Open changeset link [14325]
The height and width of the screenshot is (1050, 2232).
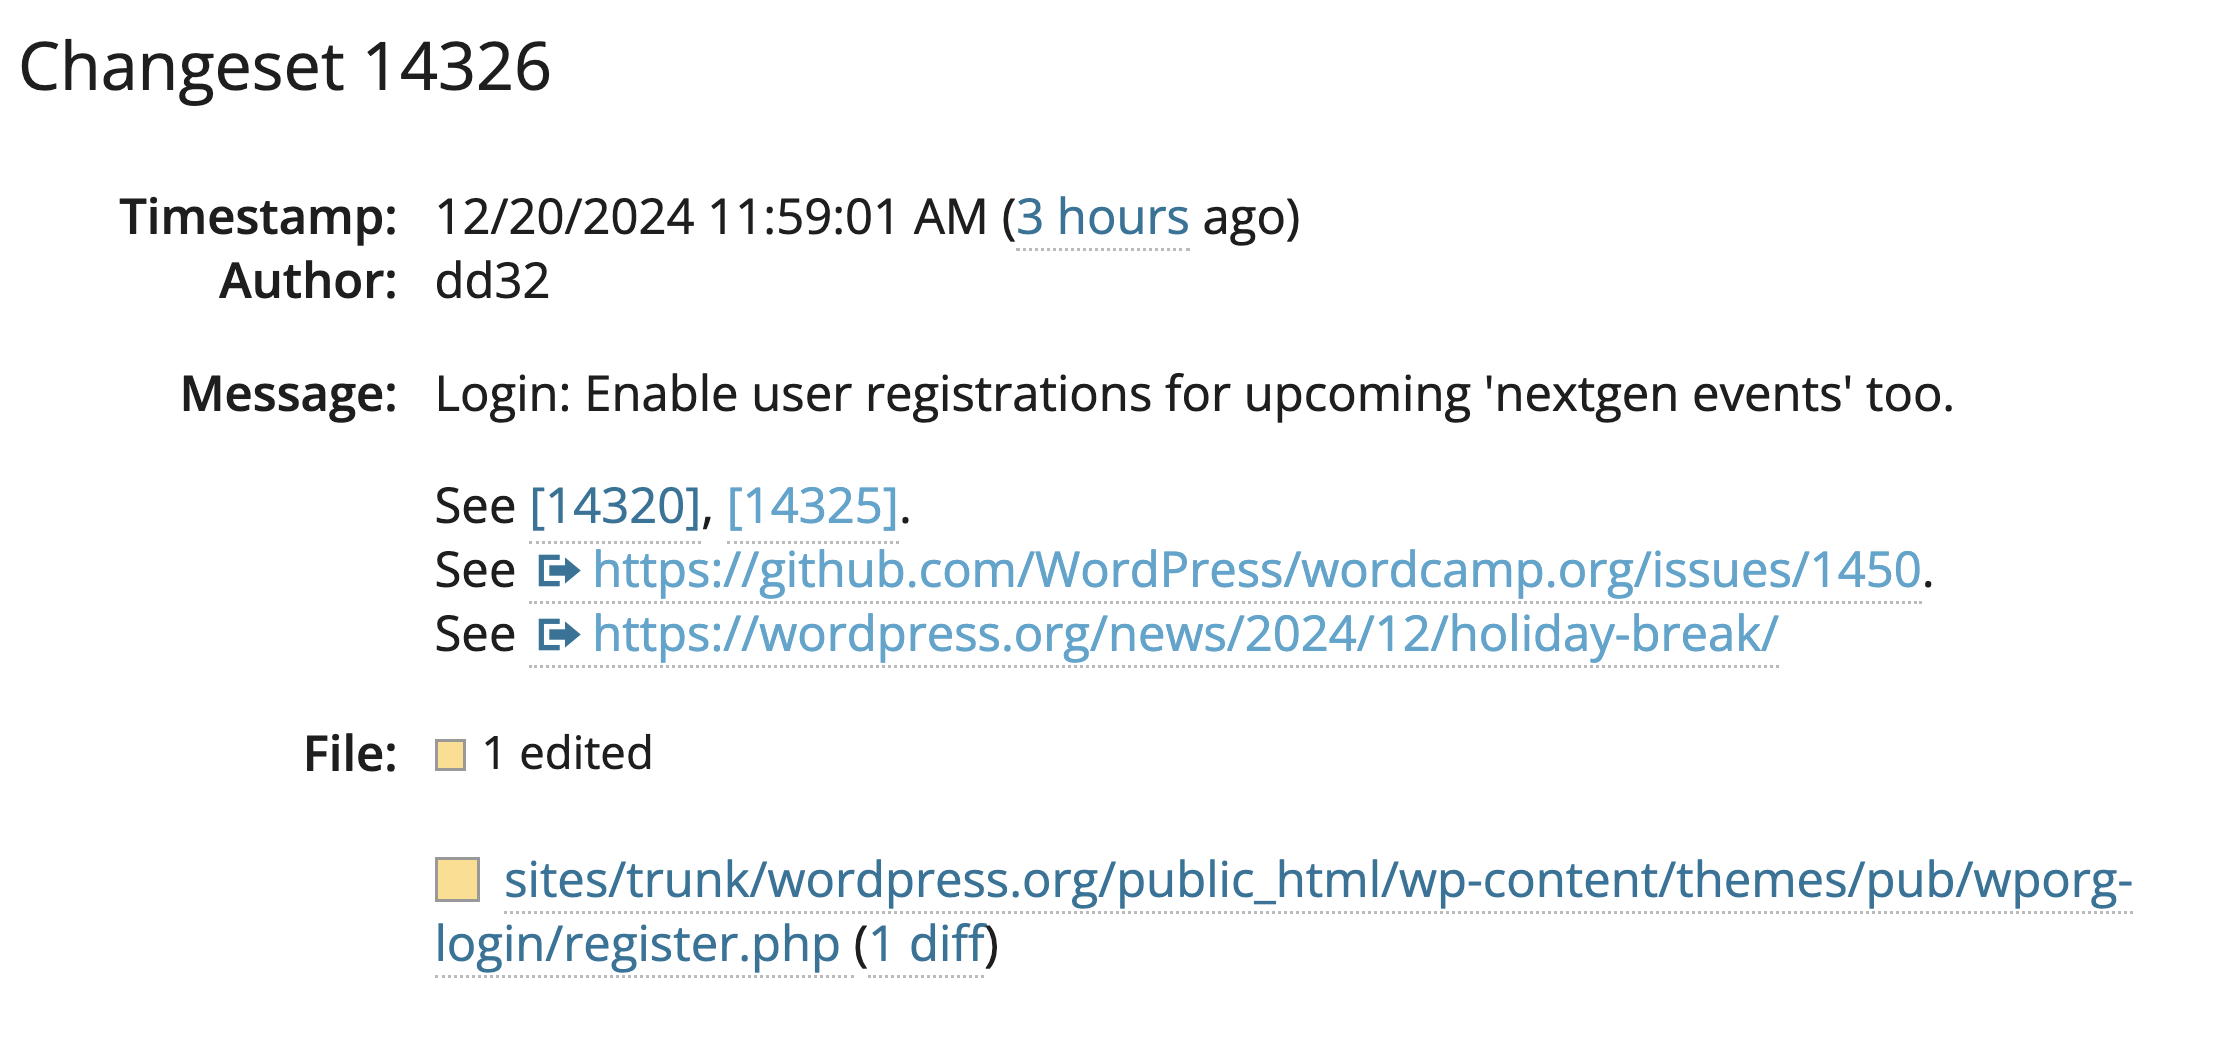tap(812, 506)
